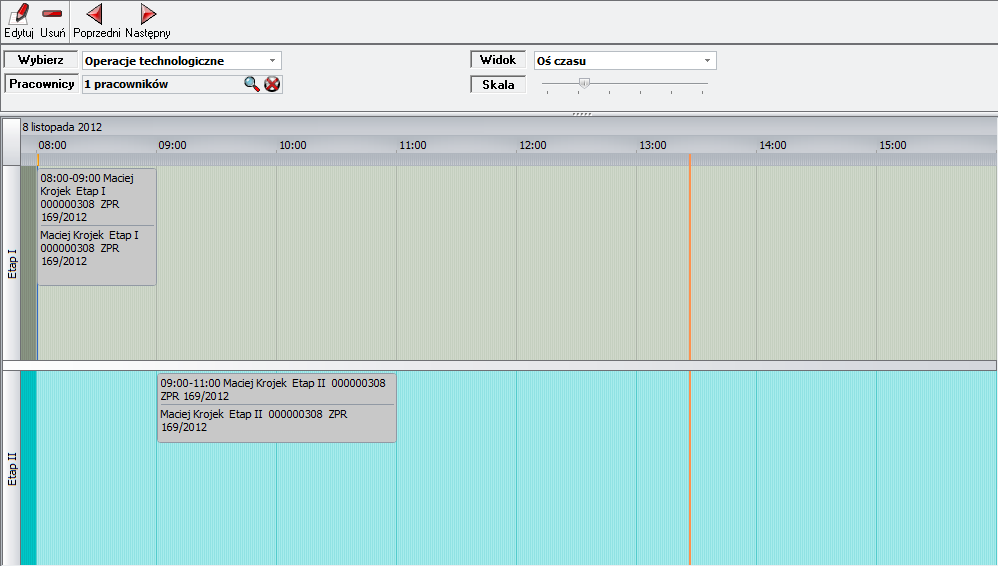Click the 08:00 time label
This screenshot has width=998, height=566.
pyautogui.click(x=52, y=145)
